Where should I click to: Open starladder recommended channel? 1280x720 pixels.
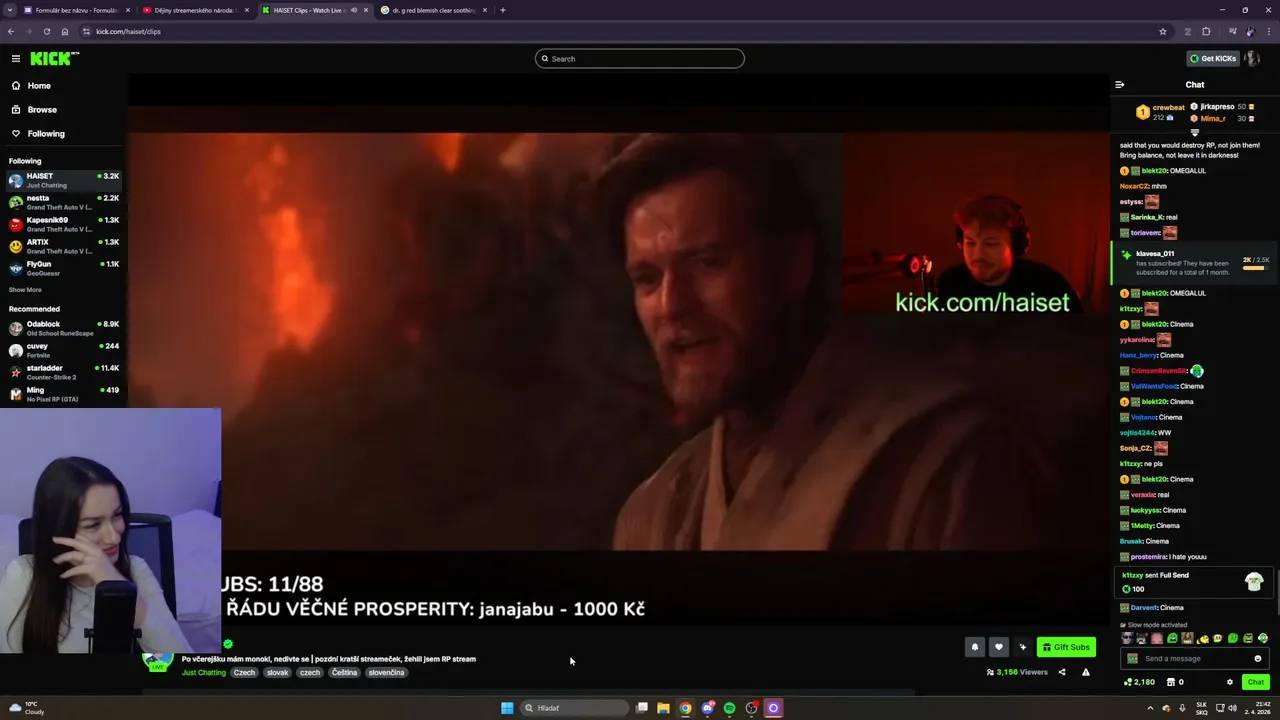tap(64, 373)
